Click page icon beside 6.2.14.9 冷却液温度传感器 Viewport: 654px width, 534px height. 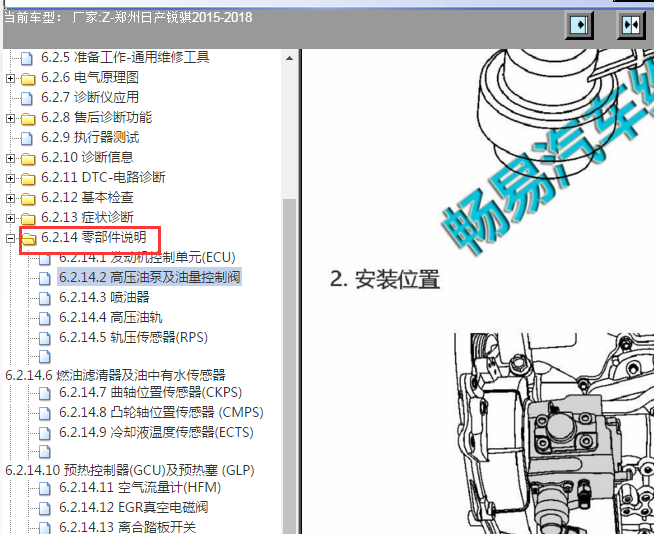[45, 433]
